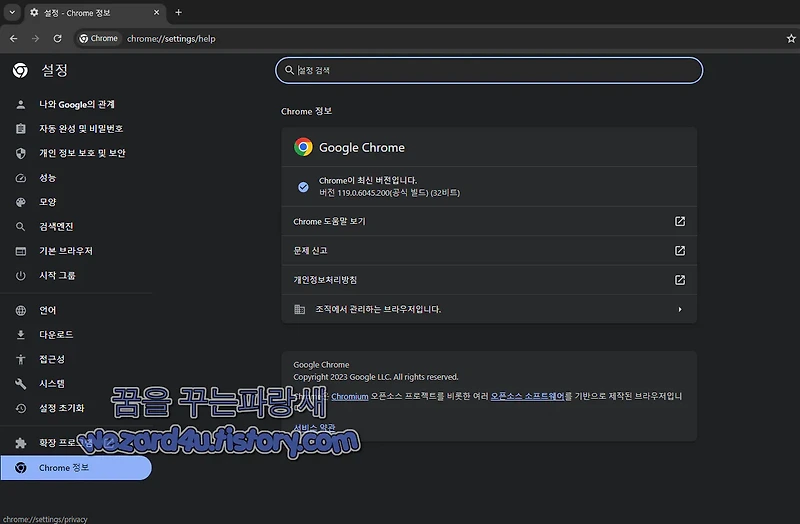
Task: Open the 오픈소스 소프트웨어 hyperlink
Action: pos(527,396)
